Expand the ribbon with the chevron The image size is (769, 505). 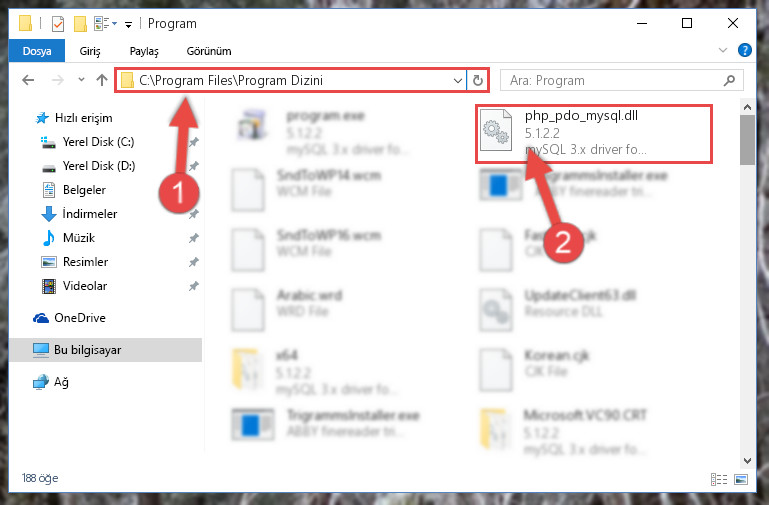[722, 50]
